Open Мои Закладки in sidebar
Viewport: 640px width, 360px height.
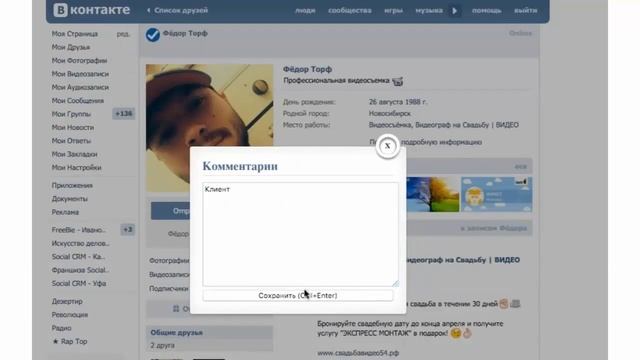(74, 154)
